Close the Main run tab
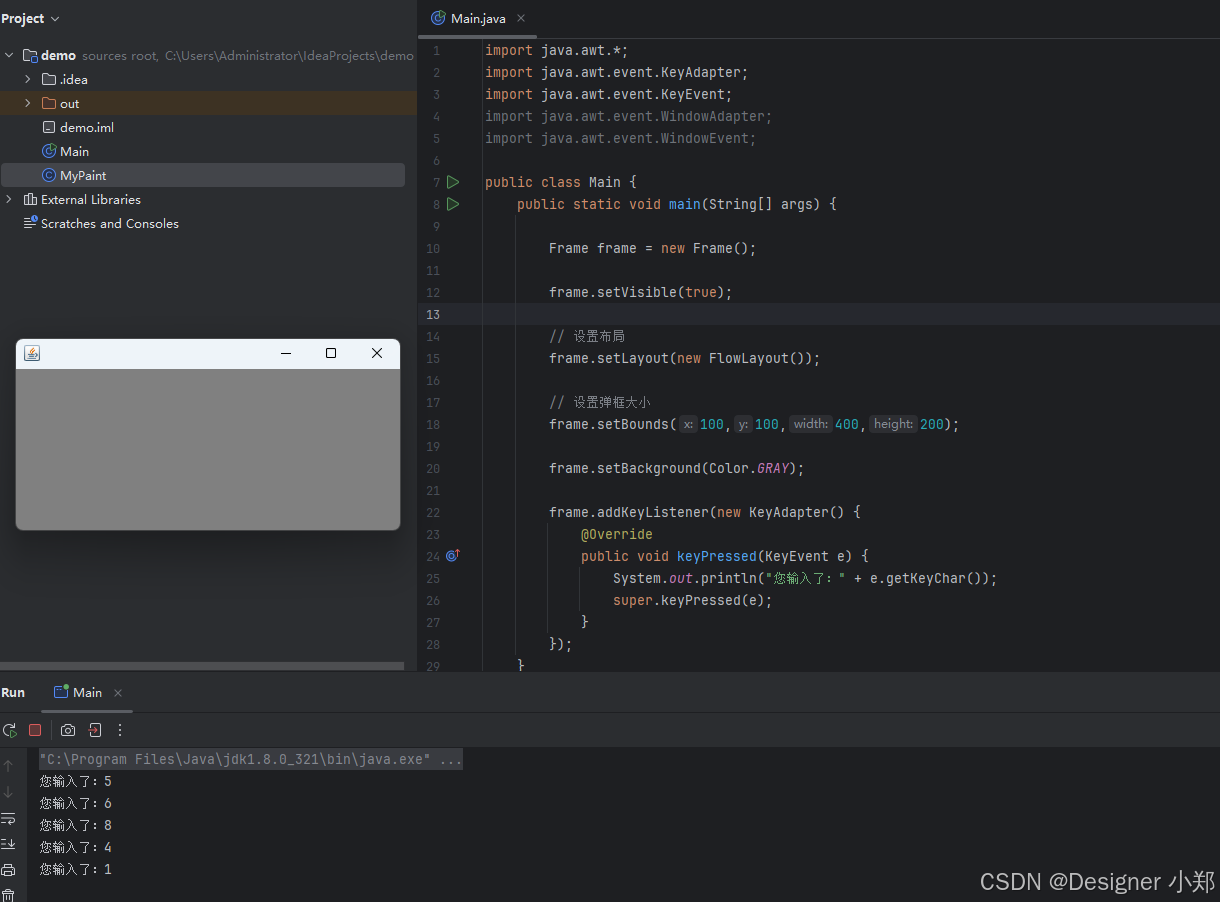Screen dimensions: 1220x902 coord(118,692)
